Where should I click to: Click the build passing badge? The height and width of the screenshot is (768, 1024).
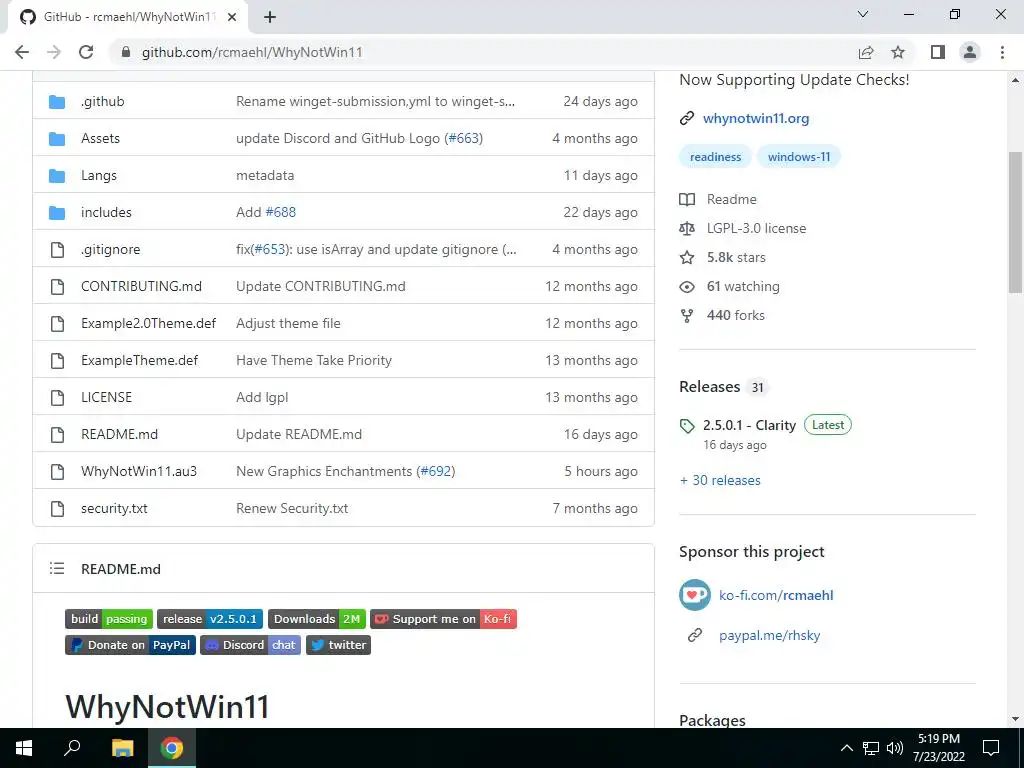(109, 619)
